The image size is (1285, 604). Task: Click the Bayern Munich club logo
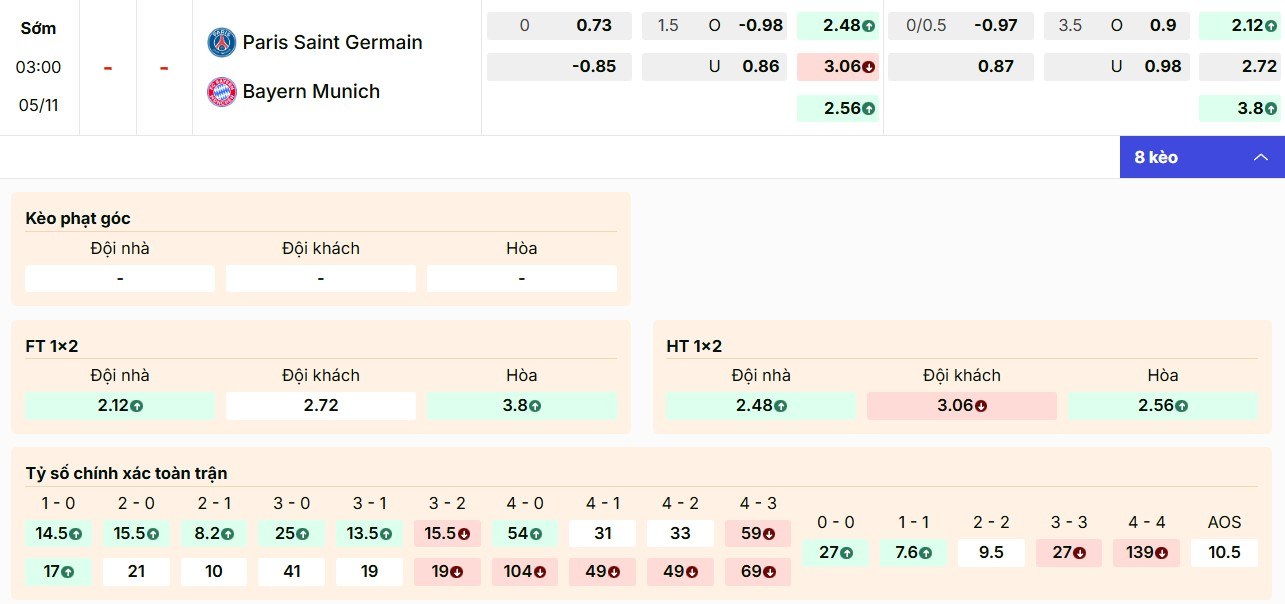click(221, 92)
